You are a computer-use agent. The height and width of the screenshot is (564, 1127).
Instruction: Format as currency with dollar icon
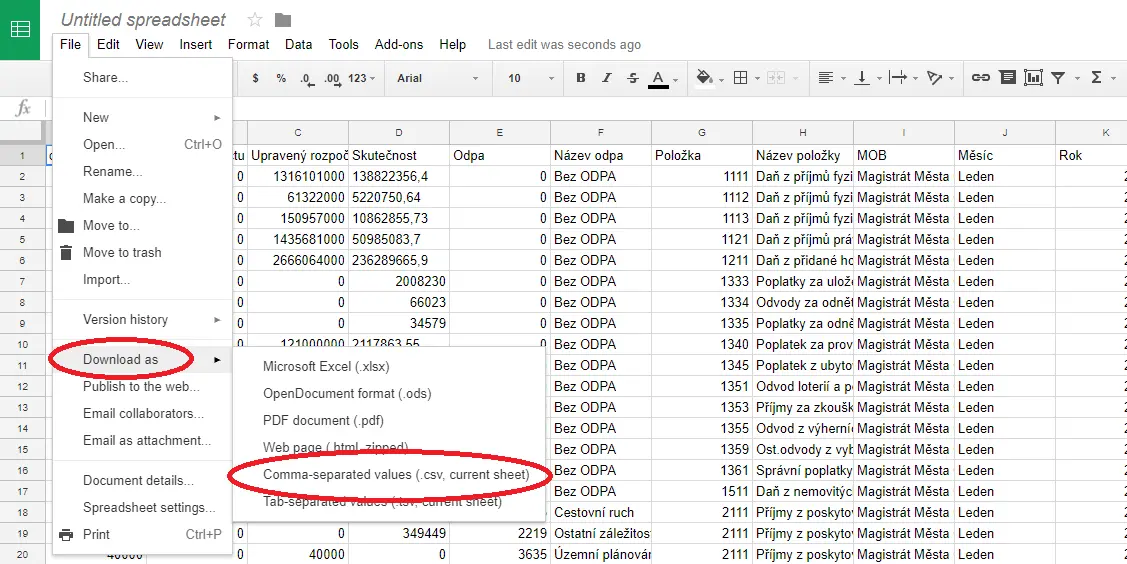coord(255,78)
